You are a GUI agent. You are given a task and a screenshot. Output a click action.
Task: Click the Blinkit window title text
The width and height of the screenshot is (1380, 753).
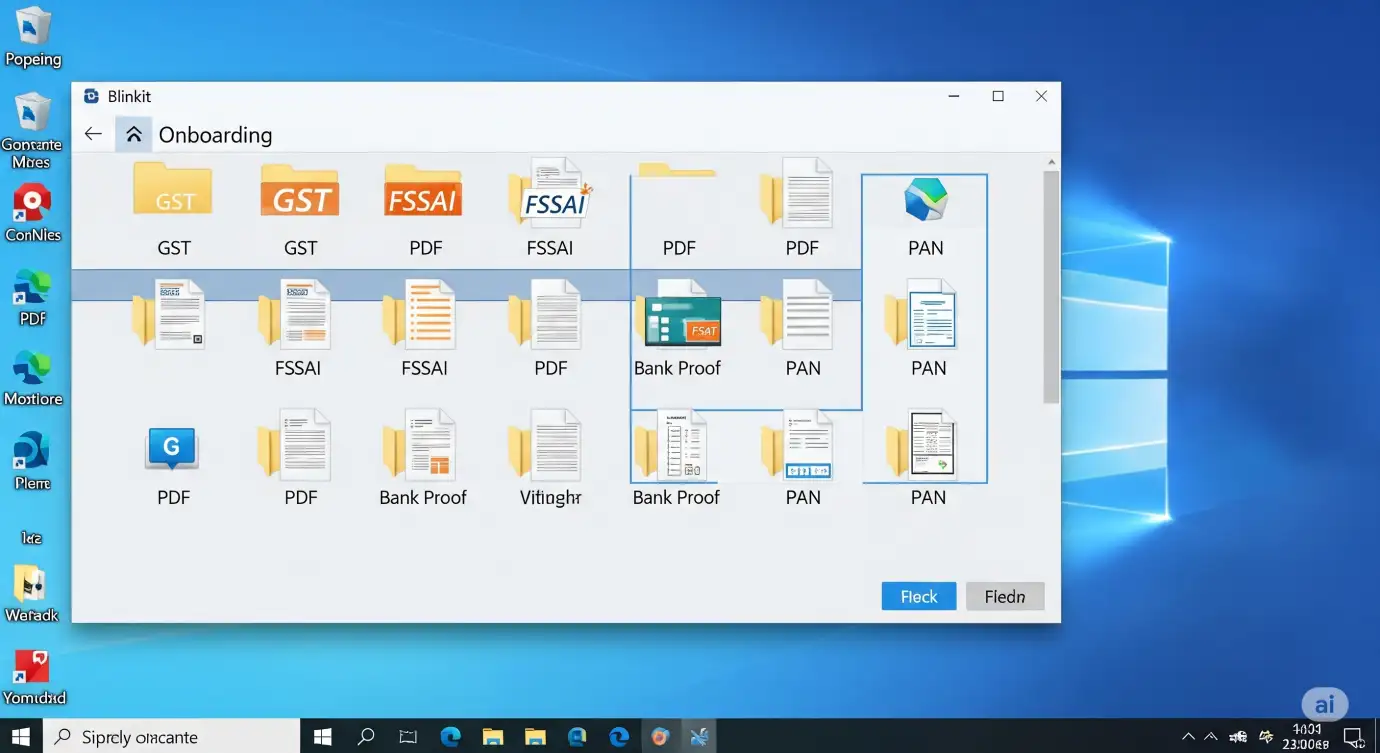click(x=130, y=96)
